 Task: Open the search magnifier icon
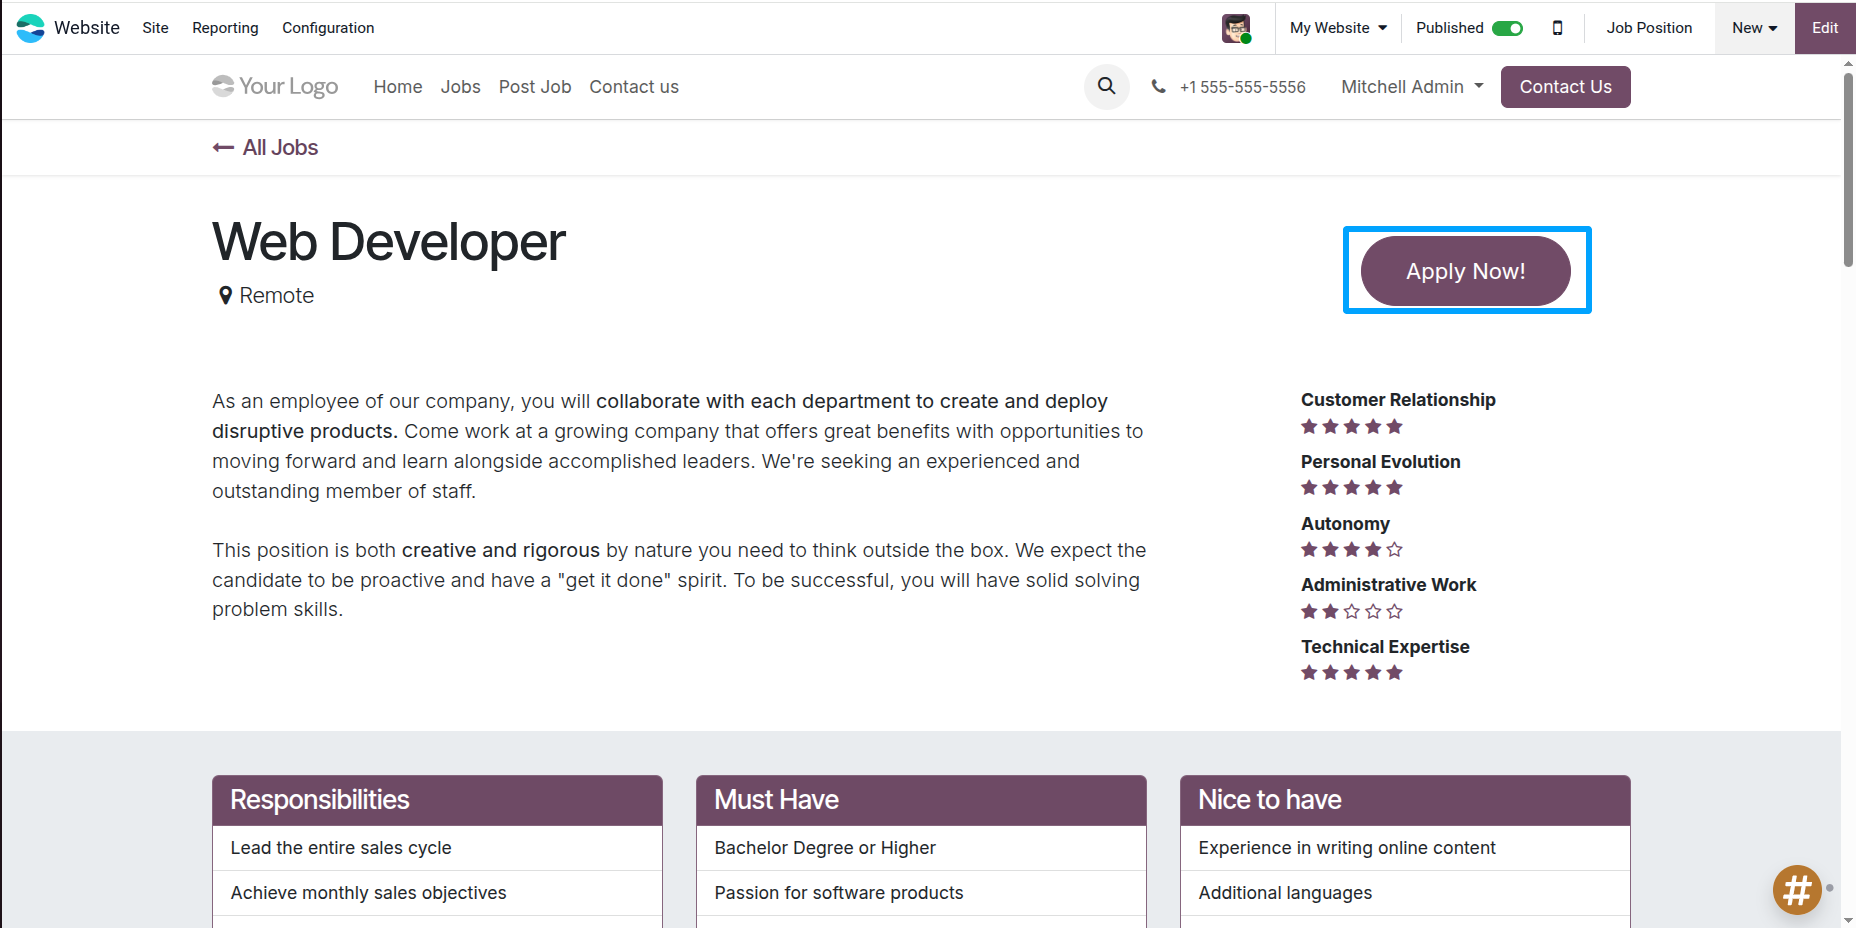(x=1106, y=87)
